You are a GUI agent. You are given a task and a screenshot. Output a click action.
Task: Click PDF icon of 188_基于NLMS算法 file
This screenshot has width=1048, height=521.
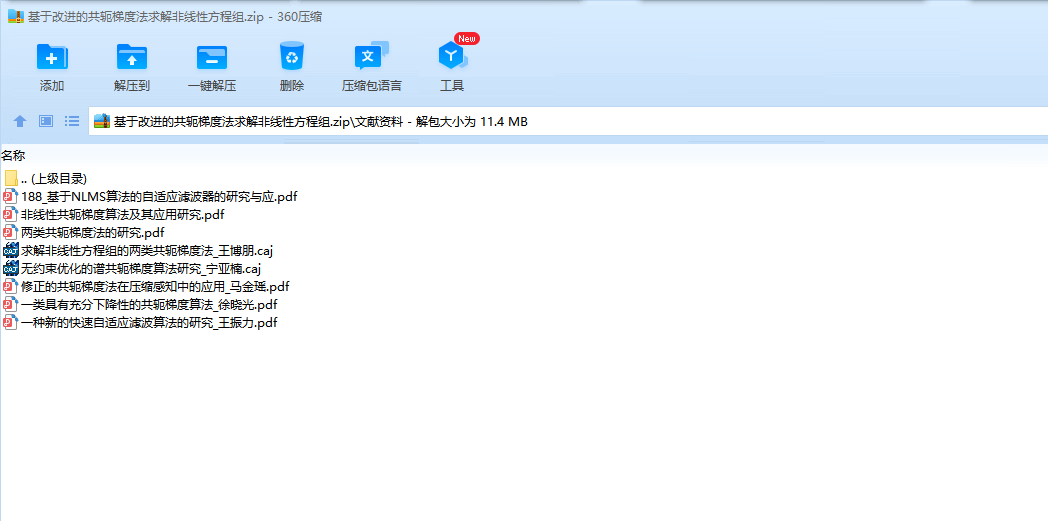coord(11,196)
